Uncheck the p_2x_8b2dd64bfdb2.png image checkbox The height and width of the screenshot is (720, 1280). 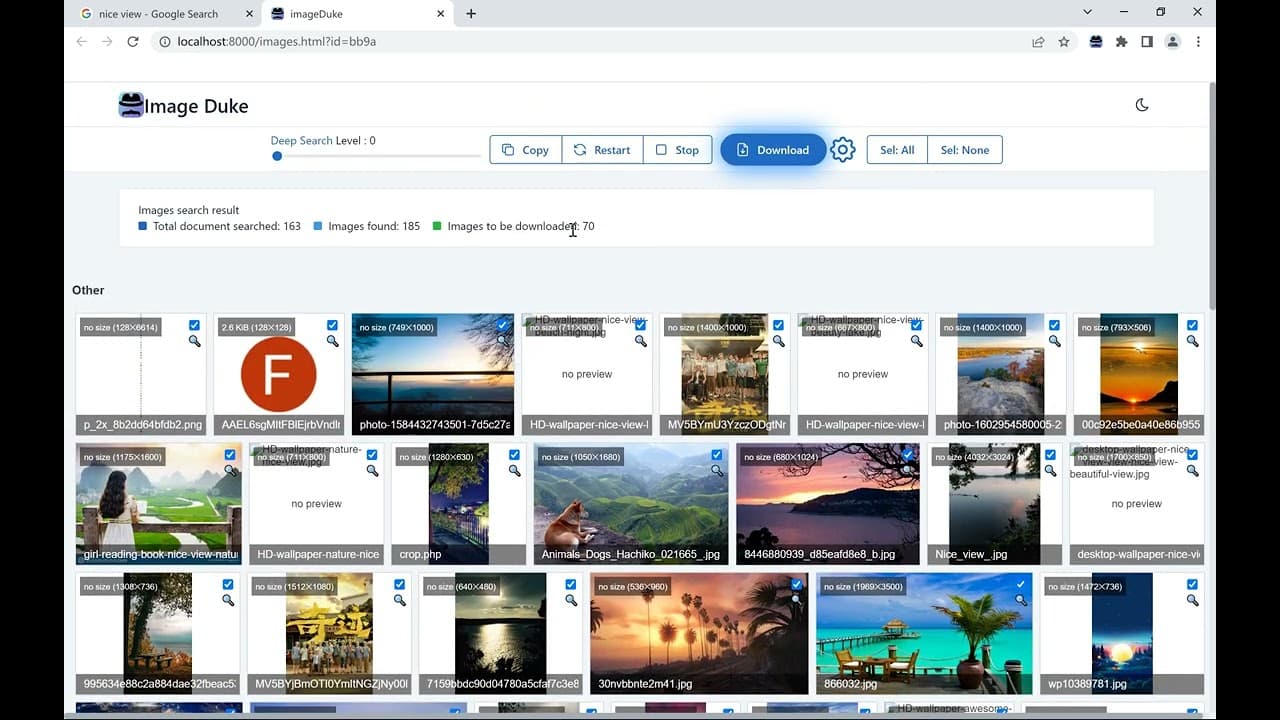pos(194,325)
